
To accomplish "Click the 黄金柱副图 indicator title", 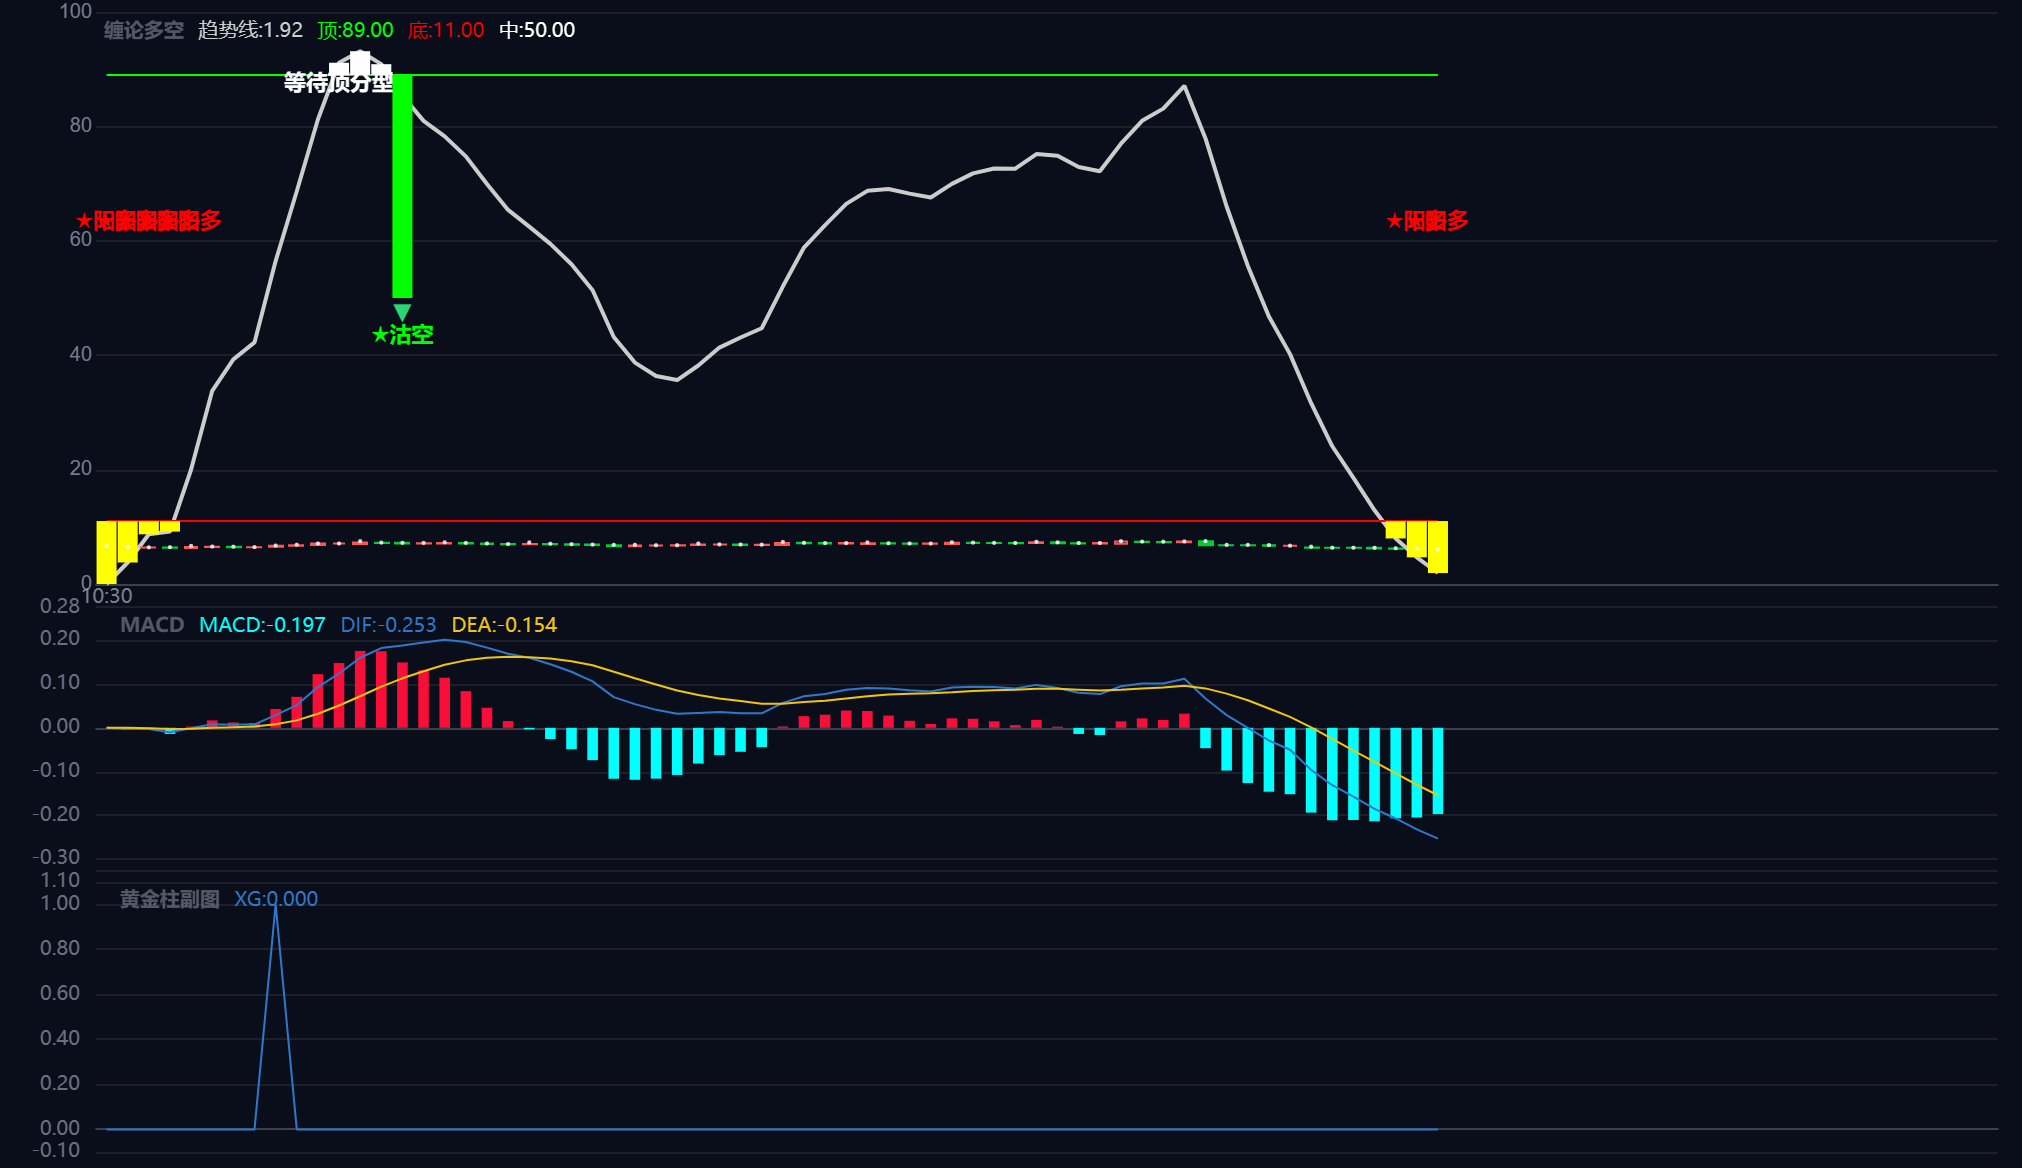I will 170,899.
